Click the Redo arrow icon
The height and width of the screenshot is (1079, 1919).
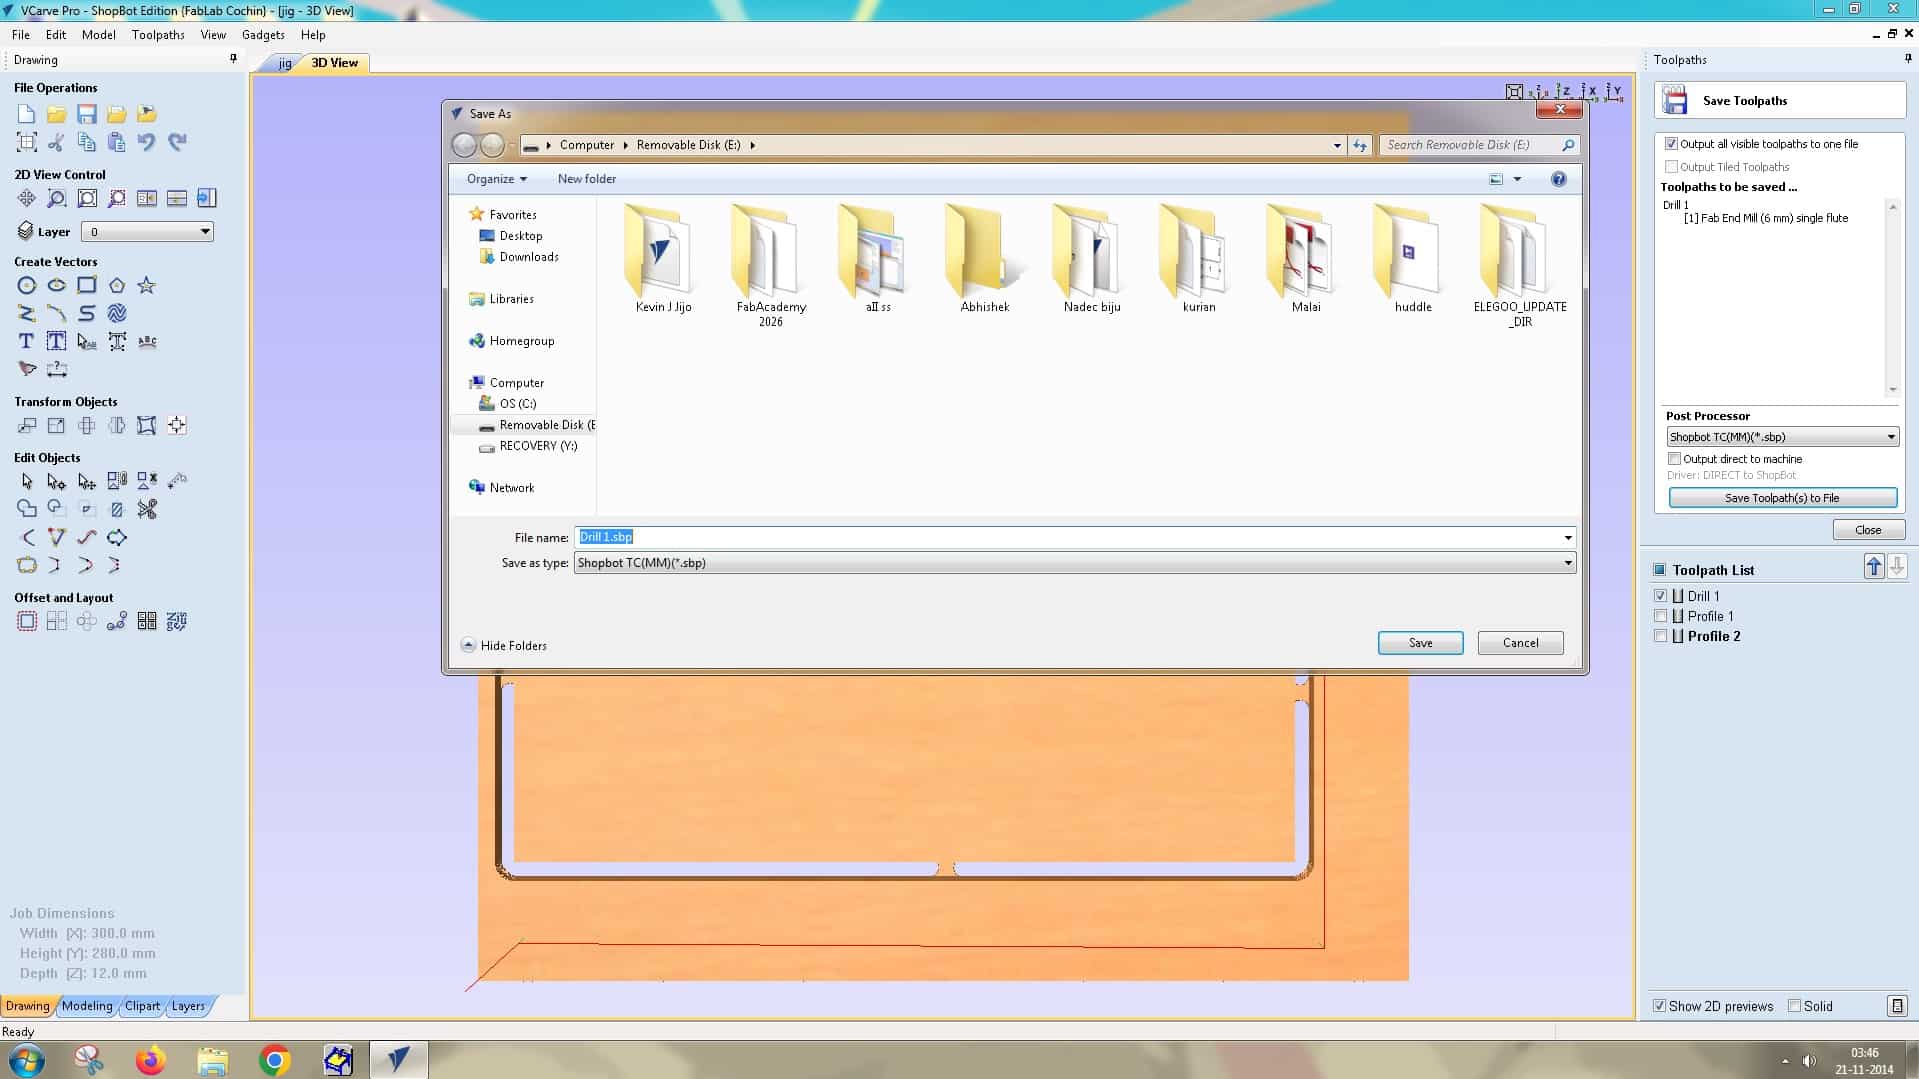(x=177, y=142)
